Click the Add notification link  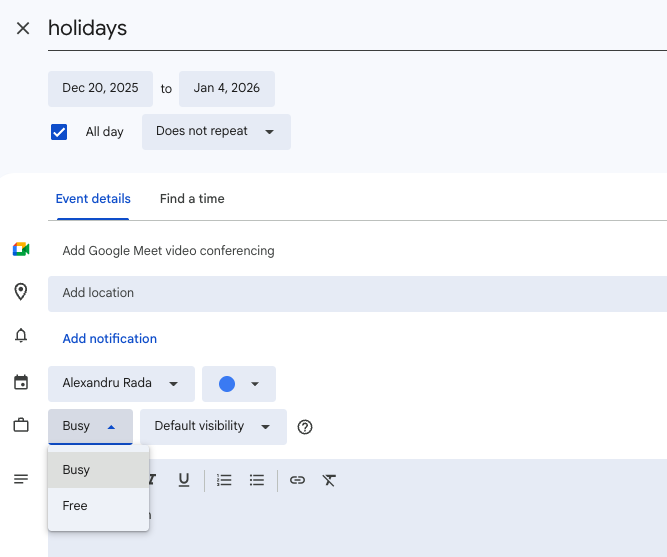(x=110, y=339)
